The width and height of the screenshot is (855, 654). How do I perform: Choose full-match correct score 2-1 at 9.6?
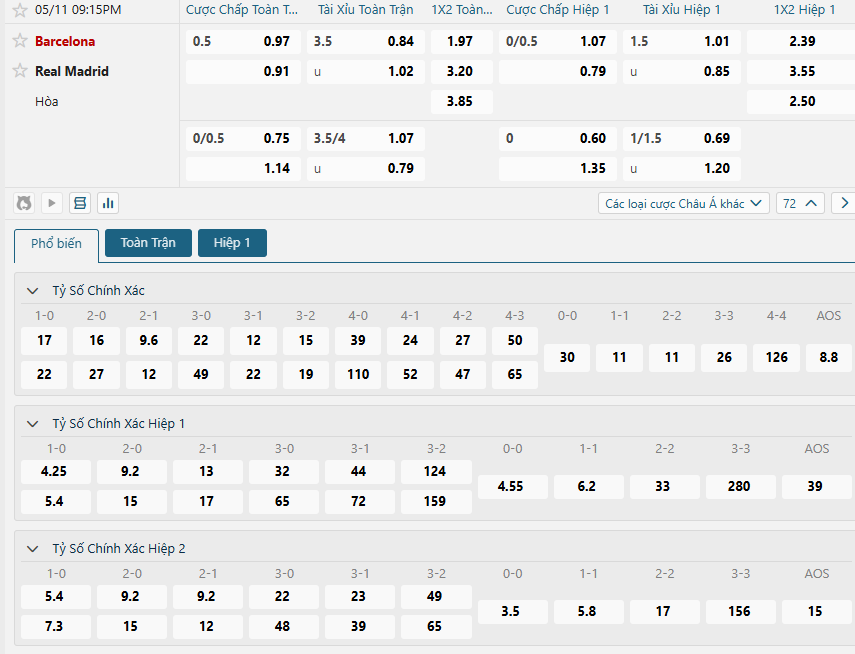coord(149,341)
